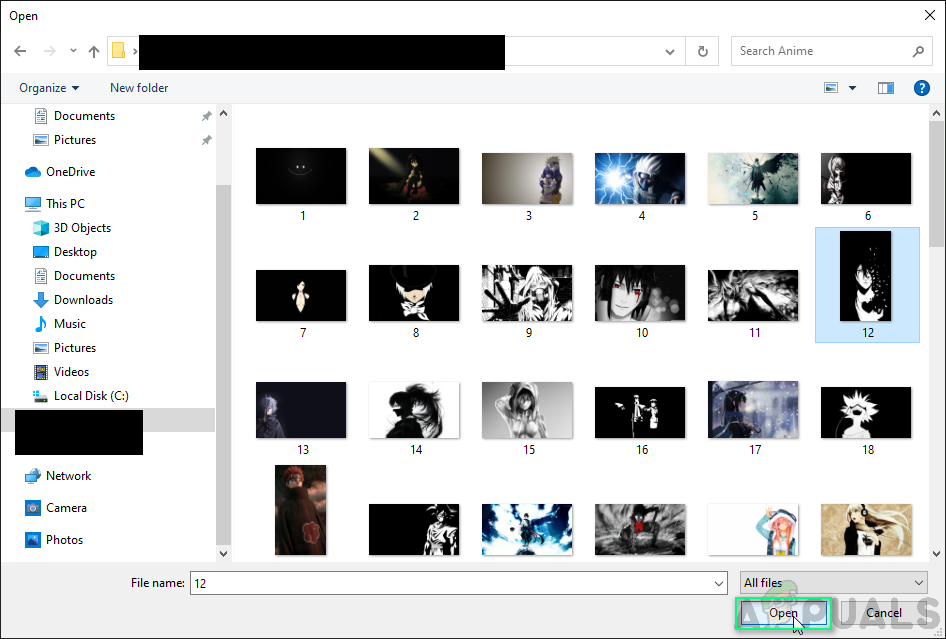Viewport: 946px width, 639px height.
Task: Select image thumbnail 15
Action: click(527, 410)
